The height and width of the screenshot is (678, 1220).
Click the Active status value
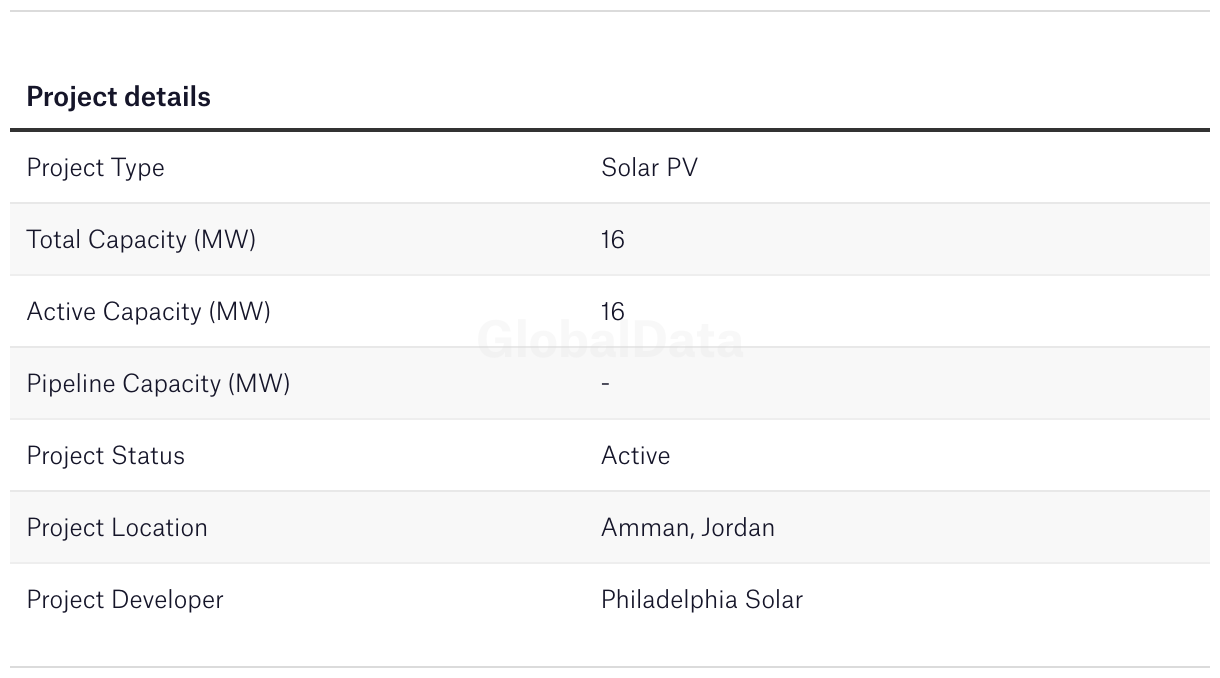point(635,456)
